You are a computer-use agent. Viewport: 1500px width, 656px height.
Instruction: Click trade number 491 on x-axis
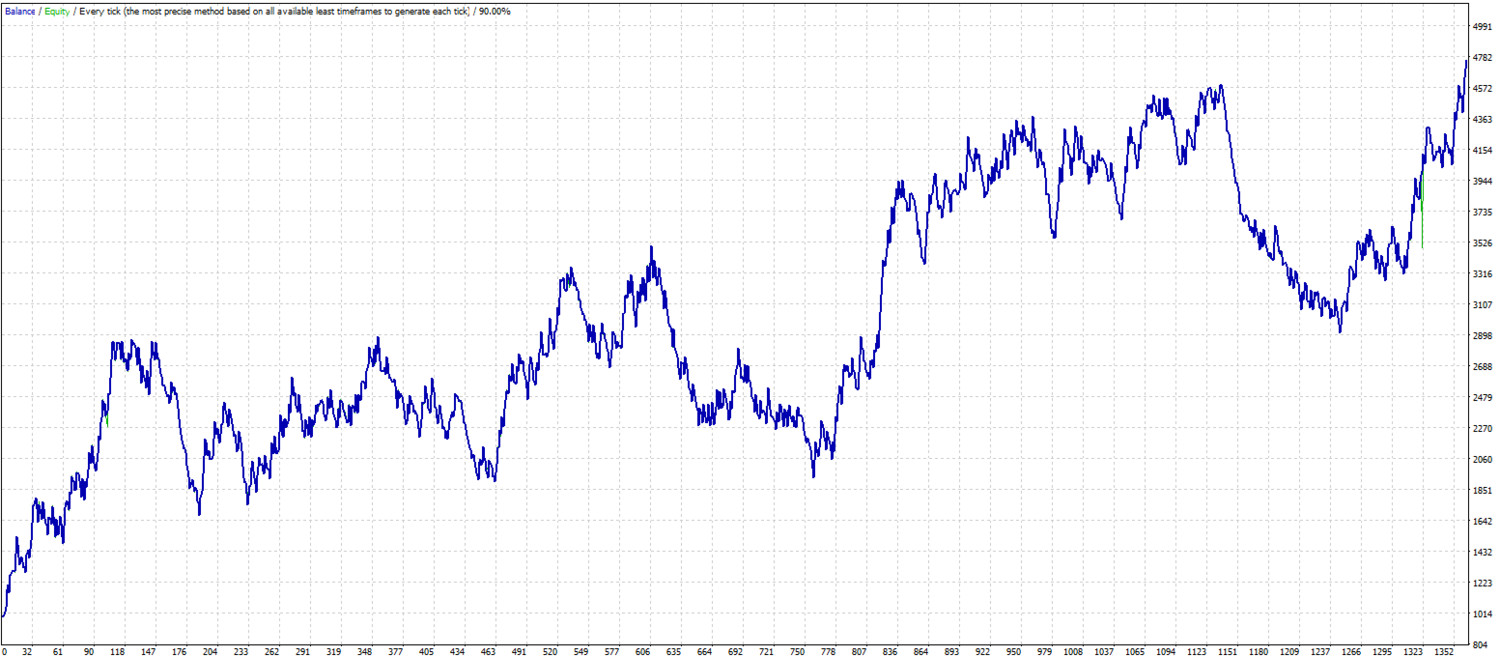tap(518, 650)
